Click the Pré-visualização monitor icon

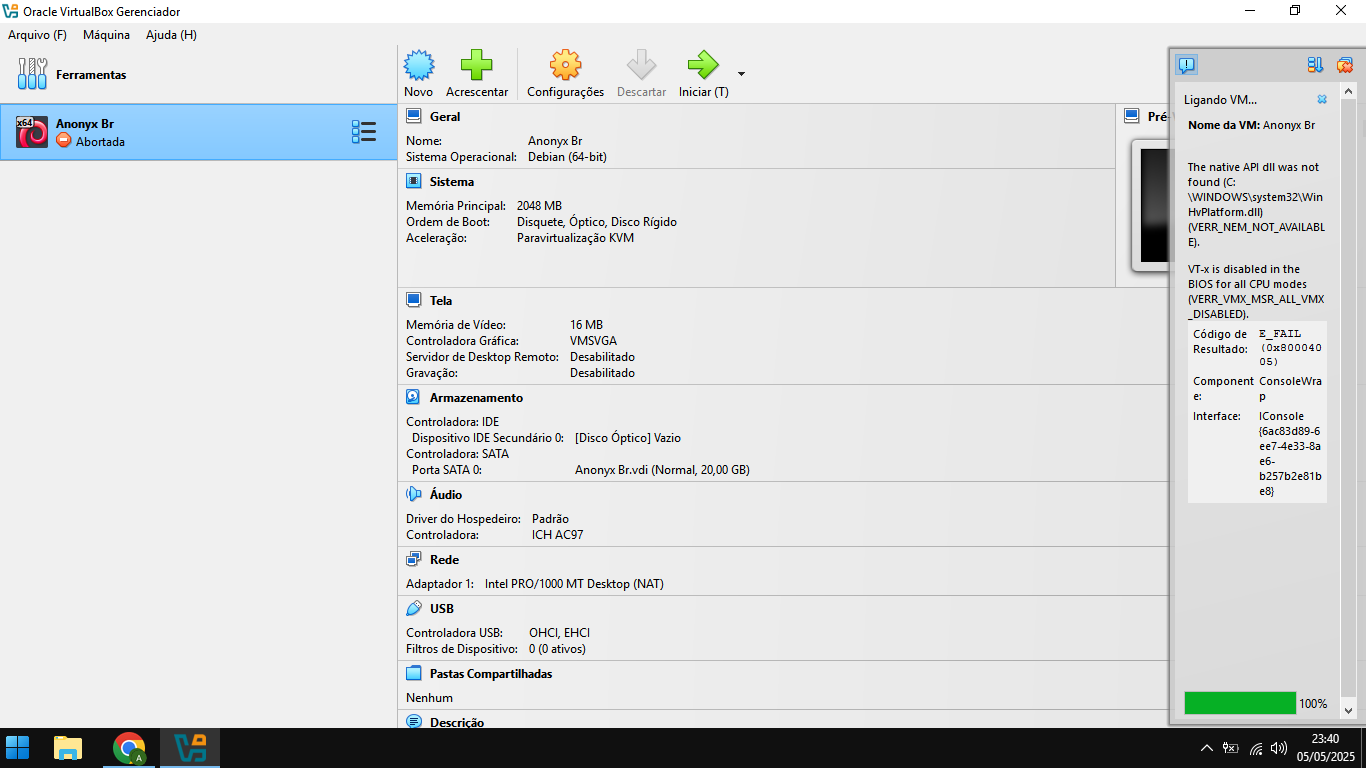[x=1131, y=116]
